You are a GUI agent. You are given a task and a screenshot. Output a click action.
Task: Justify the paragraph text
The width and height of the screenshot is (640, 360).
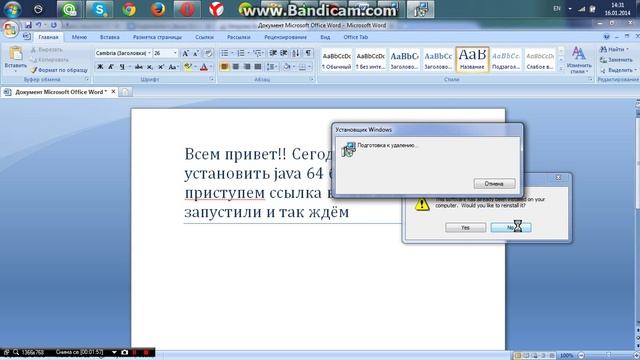tap(258, 67)
